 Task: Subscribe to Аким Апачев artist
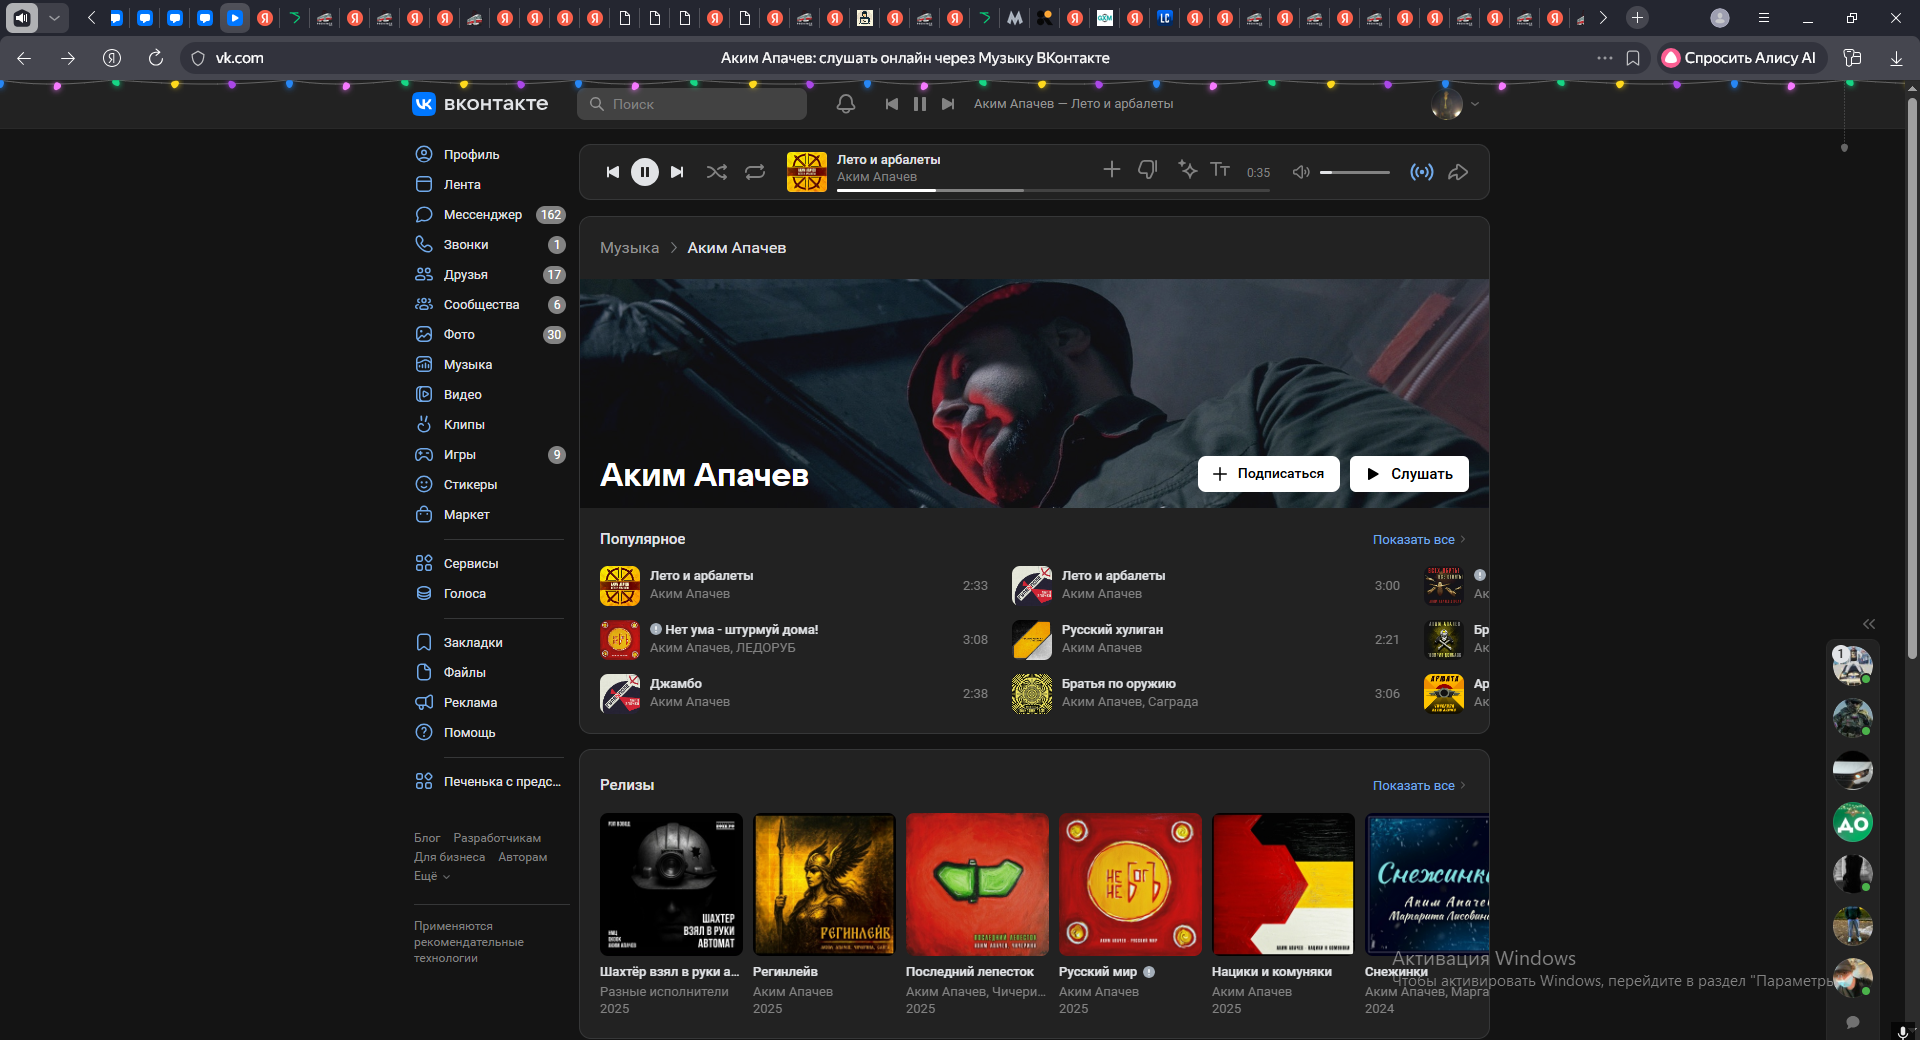pyautogui.click(x=1268, y=474)
